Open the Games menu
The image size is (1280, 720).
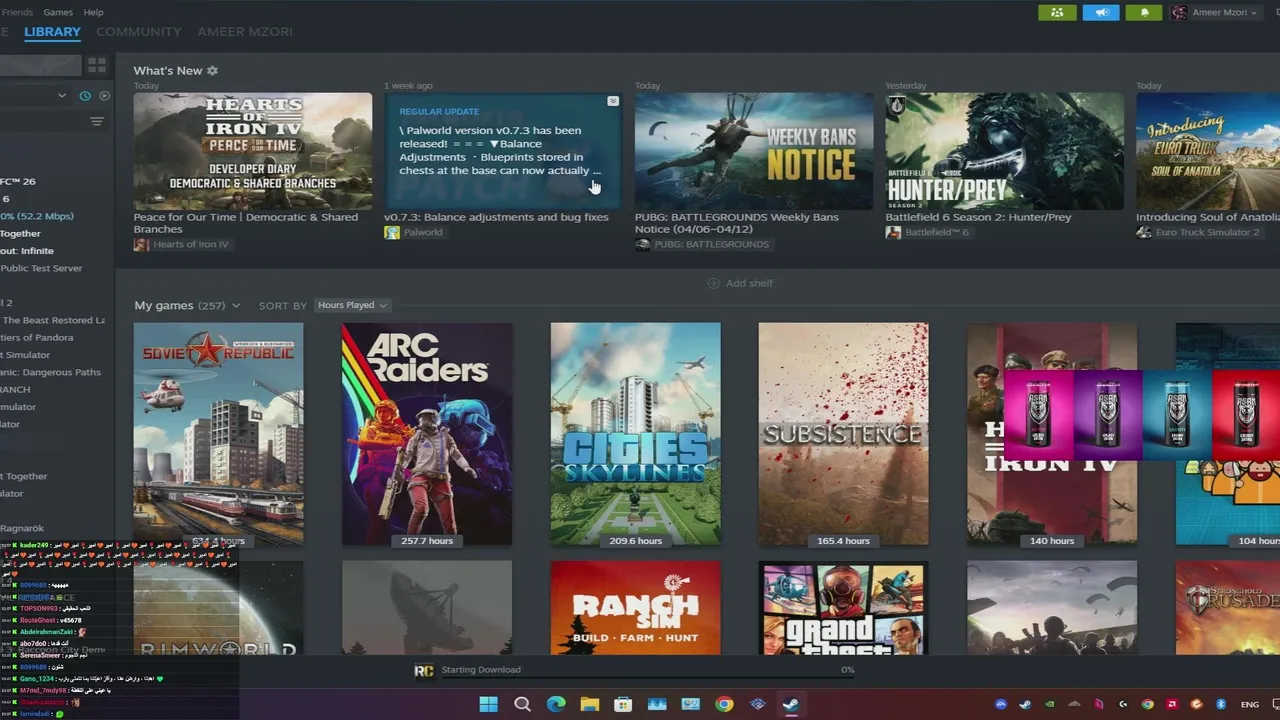click(x=58, y=12)
